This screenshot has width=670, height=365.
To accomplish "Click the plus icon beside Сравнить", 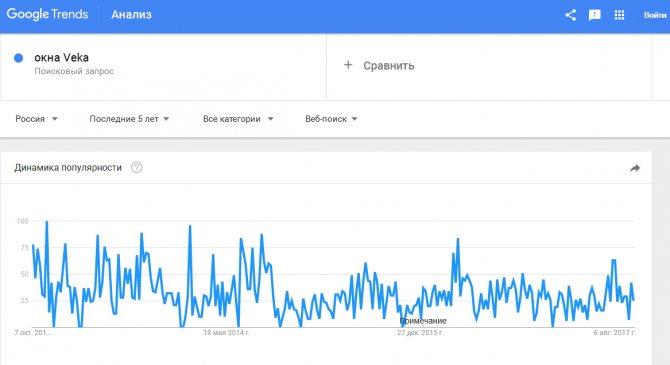I will pos(348,65).
